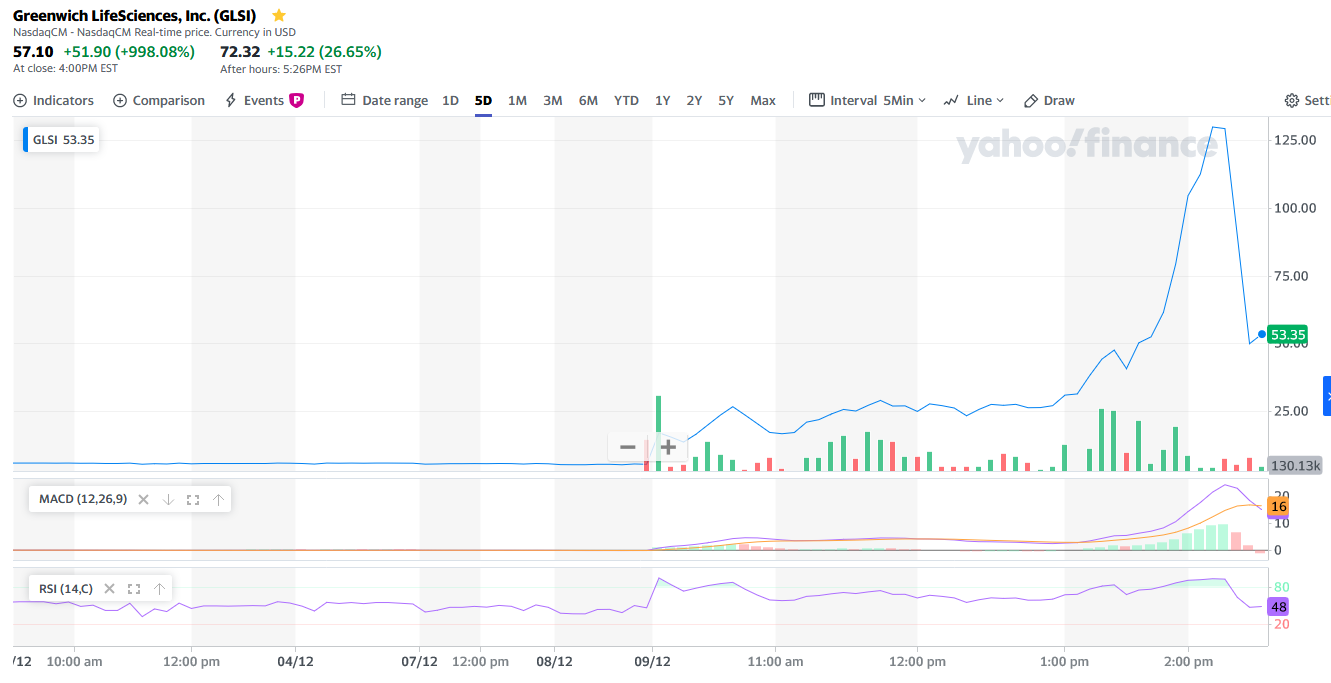The width and height of the screenshot is (1331, 683).
Task: Select the 3M range tab
Action: 552,100
